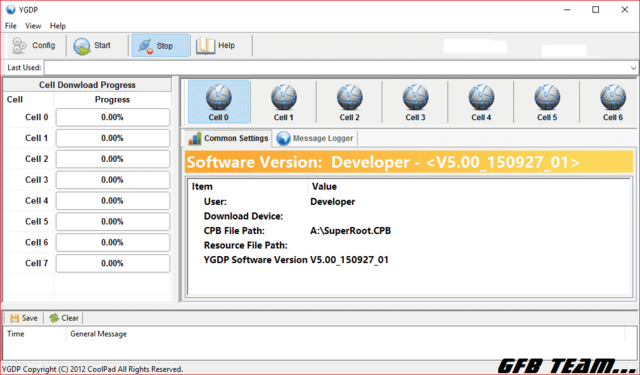Click the Cell 1 progress bar
The width and height of the screenshot is (640, 375).
click(113, 138)
